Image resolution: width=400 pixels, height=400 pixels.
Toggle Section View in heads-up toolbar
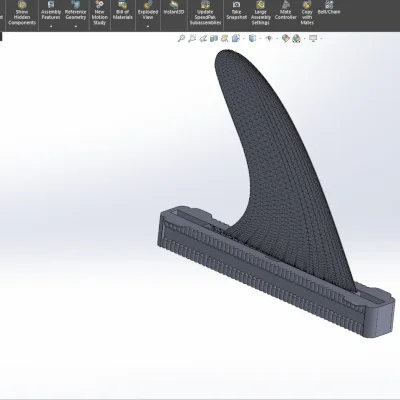pos(214,39)
